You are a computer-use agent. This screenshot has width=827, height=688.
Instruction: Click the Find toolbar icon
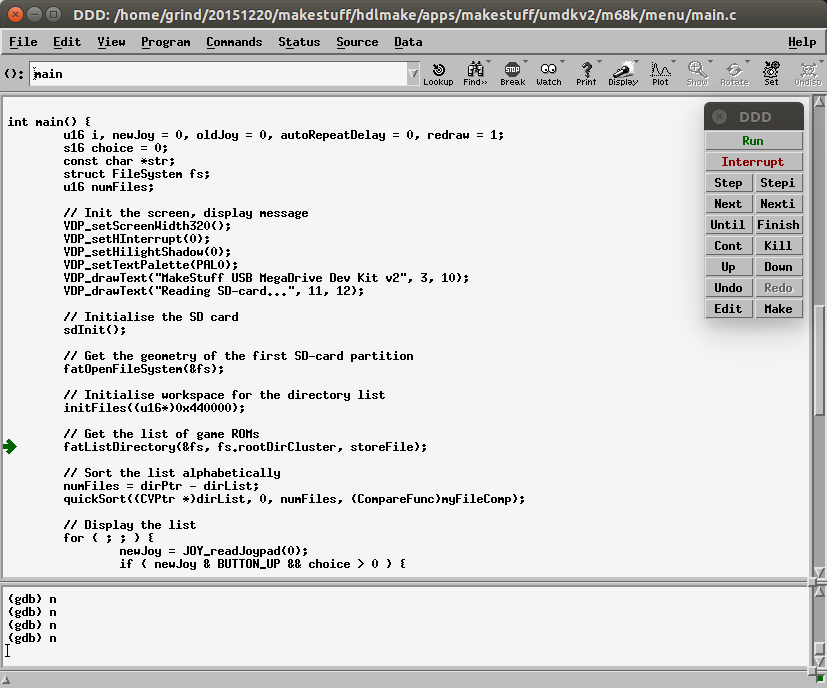(475, 73)
